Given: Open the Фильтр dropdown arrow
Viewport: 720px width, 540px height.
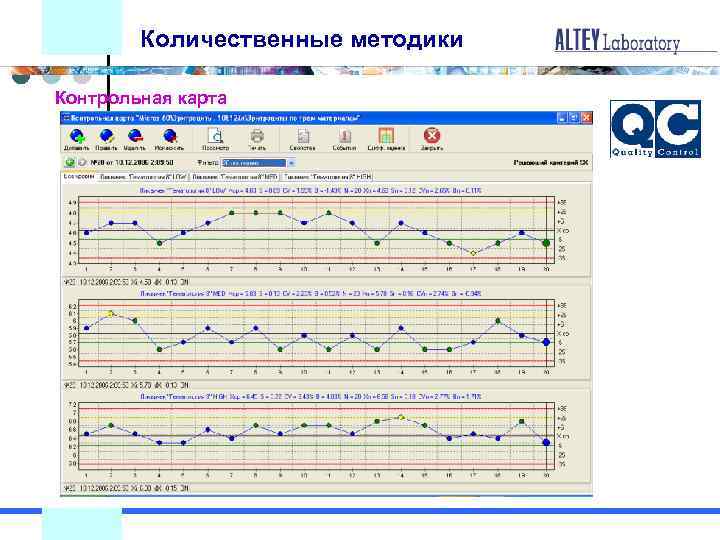Looking at the screenshot, I should click(291, 163).
